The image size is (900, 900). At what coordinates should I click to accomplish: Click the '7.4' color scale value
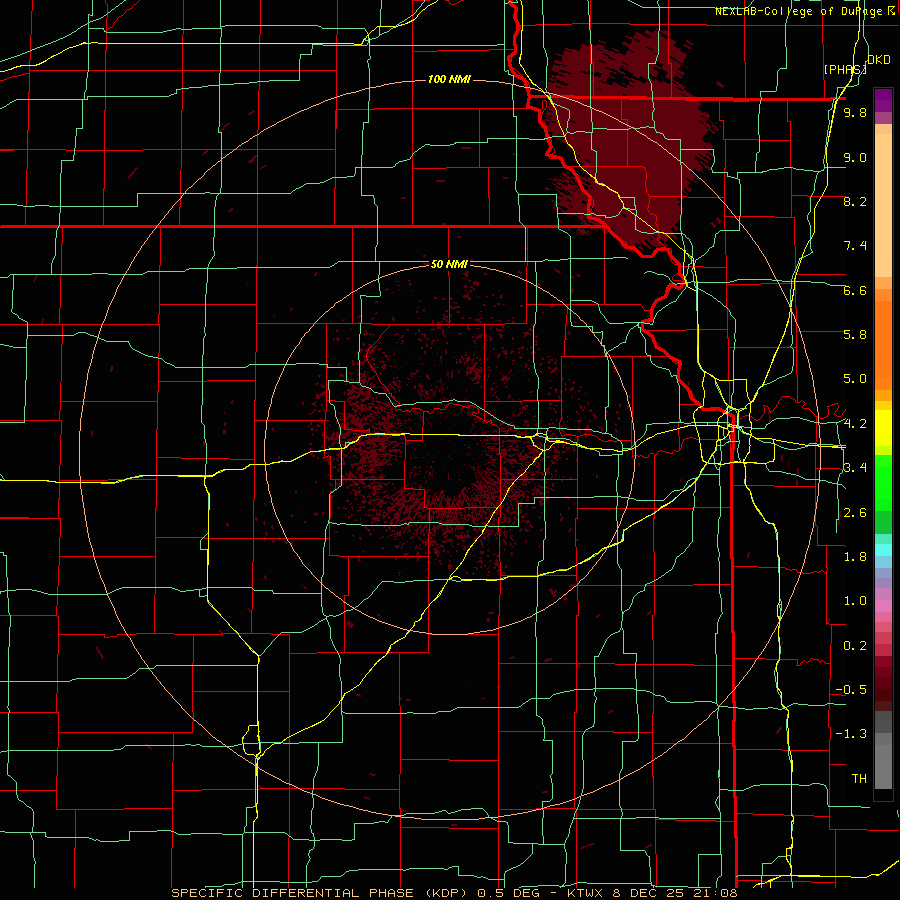pyautogui.click(x=855, y=246)
